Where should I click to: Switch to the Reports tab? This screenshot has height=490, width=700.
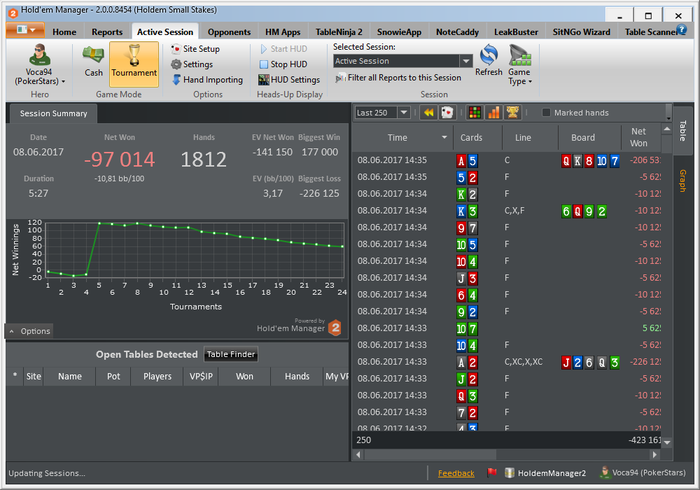tap(107, 32)
